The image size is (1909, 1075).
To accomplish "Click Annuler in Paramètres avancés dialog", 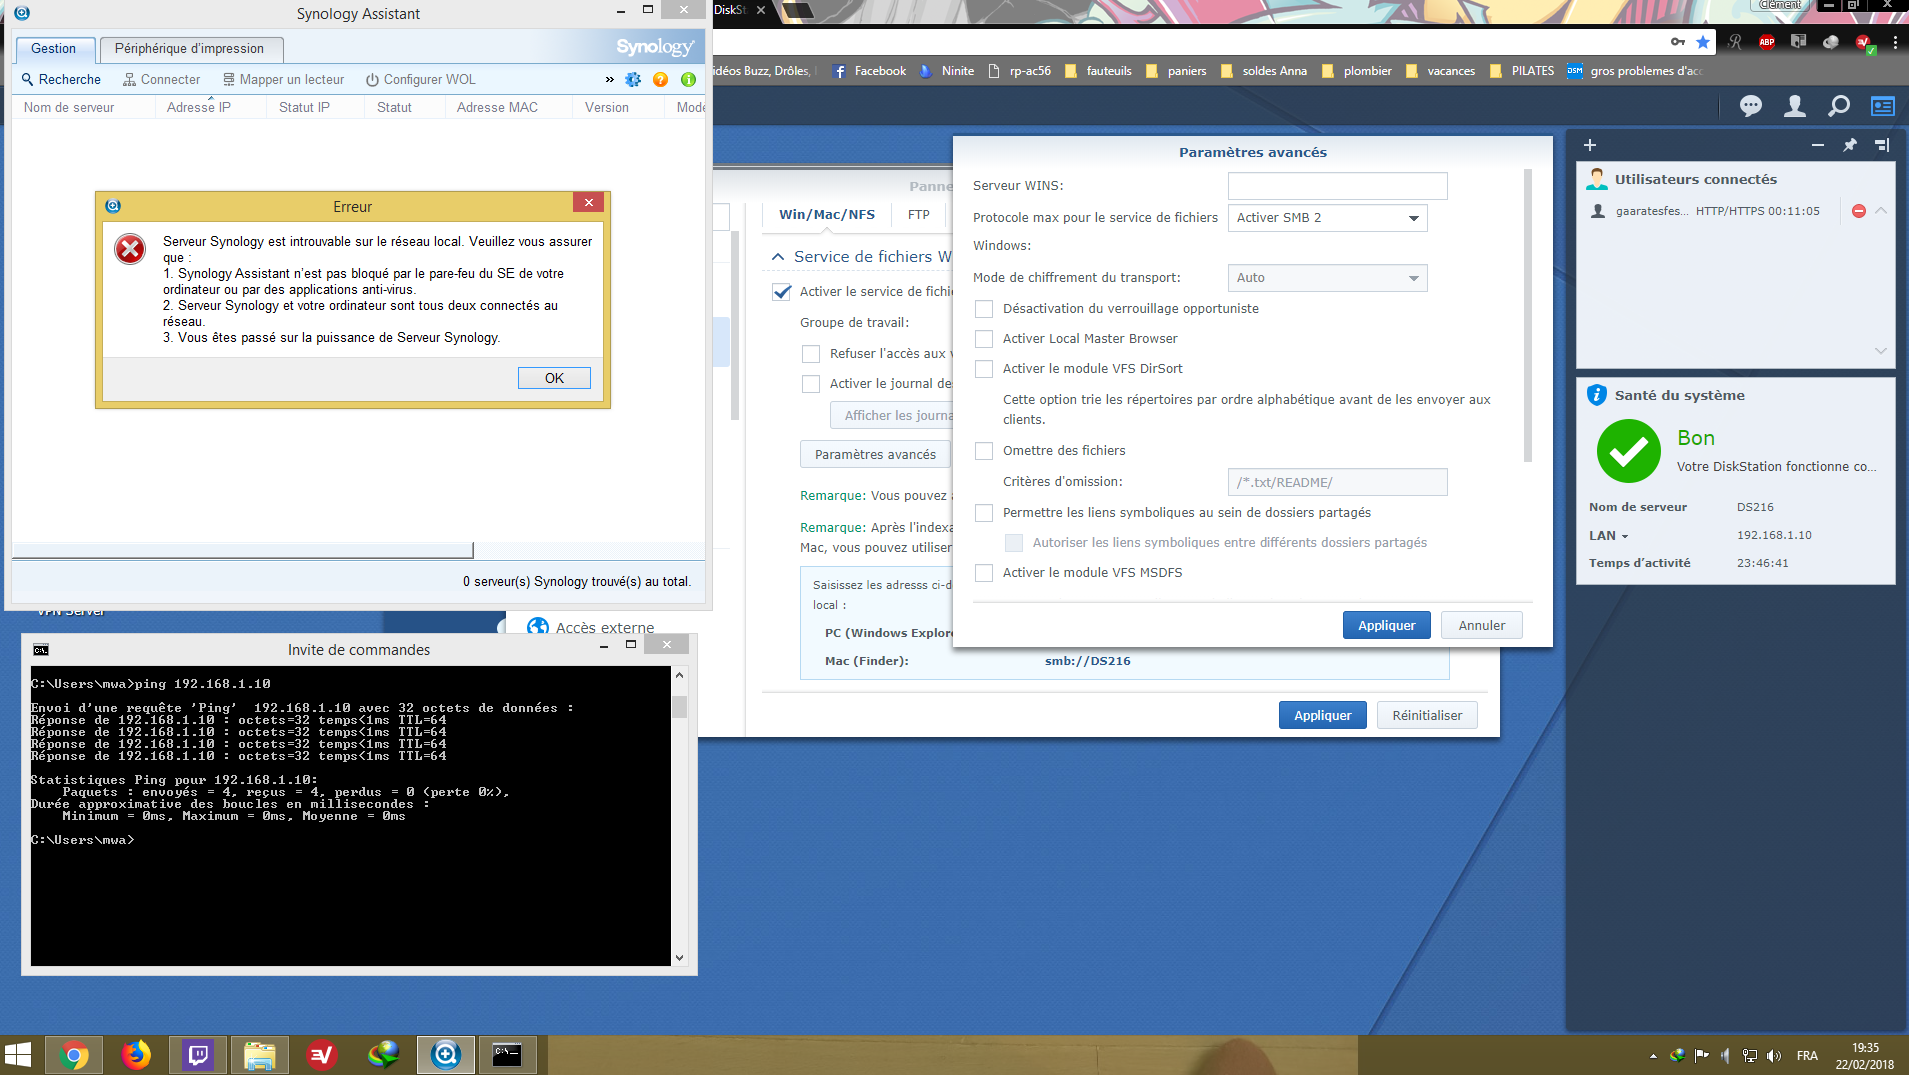I will pyautogui.click(x=1481, y=625).
